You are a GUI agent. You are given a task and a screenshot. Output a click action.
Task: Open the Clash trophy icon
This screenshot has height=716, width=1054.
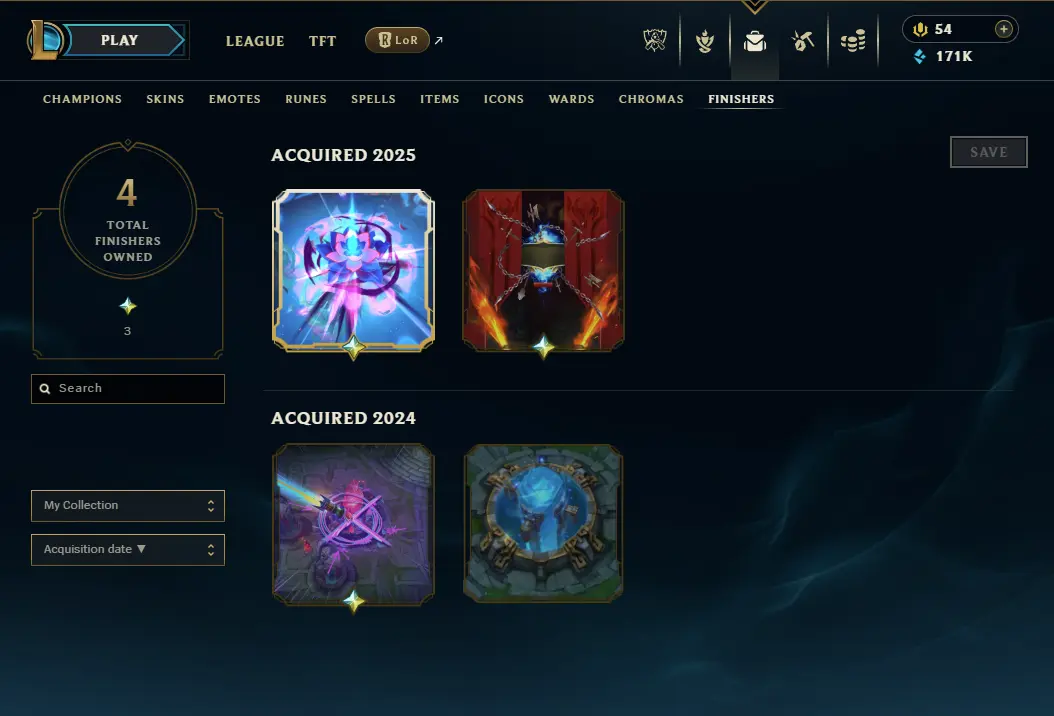pos(655,41)
